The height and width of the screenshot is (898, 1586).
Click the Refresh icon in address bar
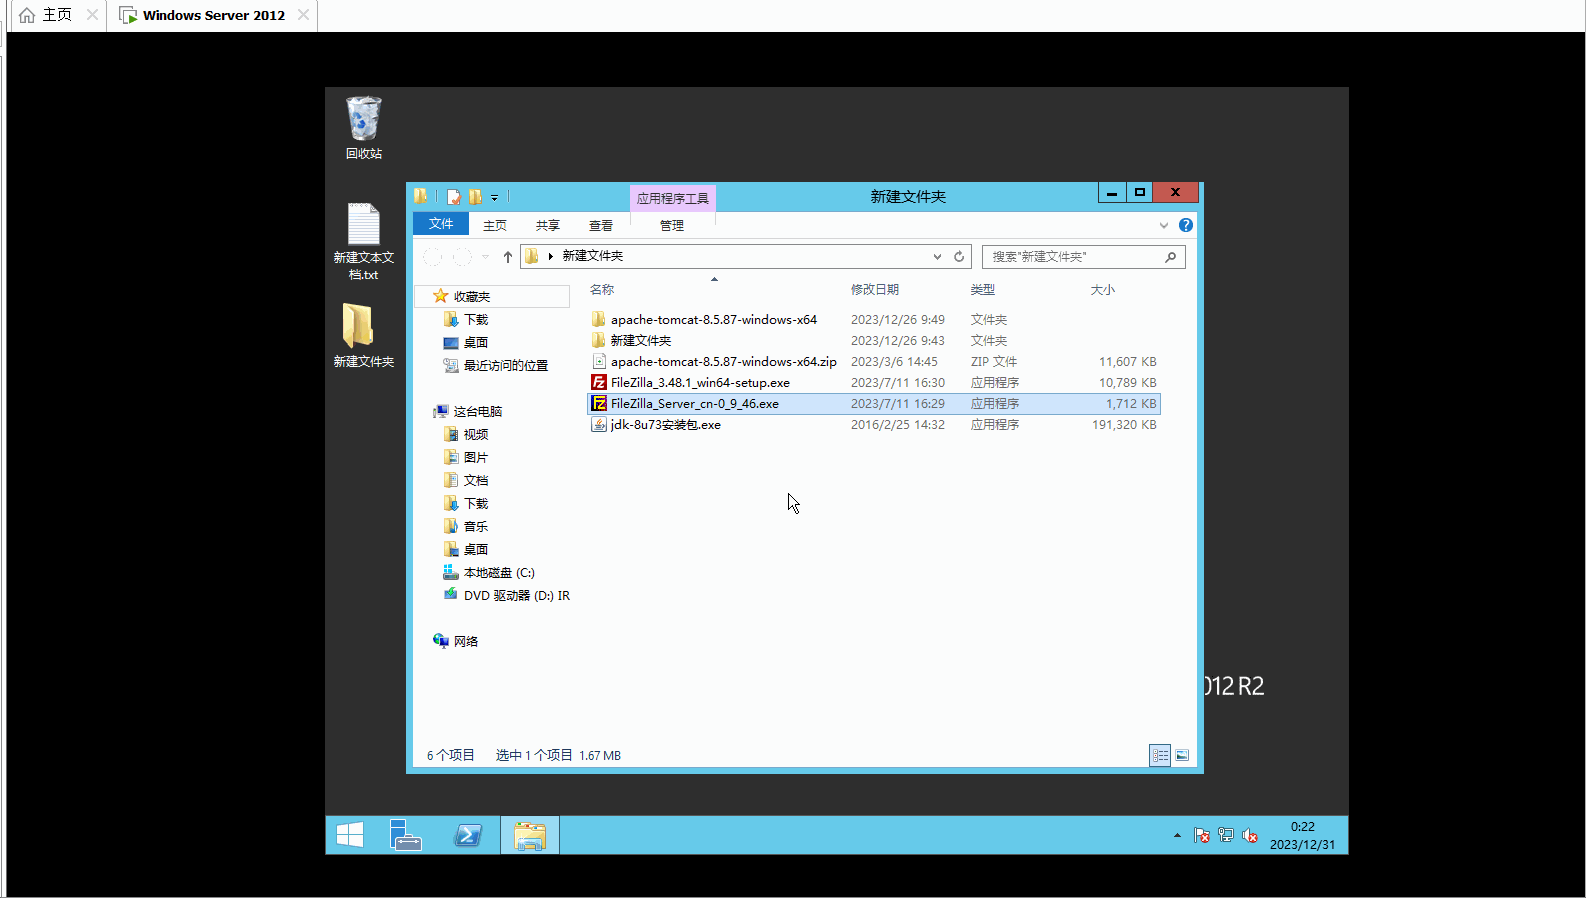coord(959,257)
